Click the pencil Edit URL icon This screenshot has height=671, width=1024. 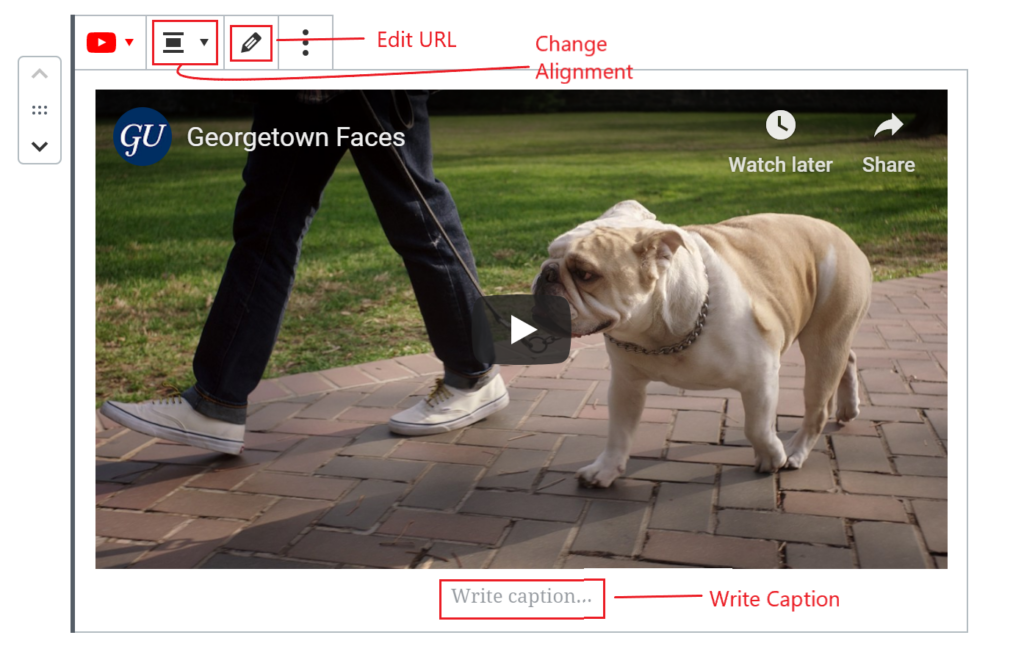pyautogui.click(x=251, y=42)
